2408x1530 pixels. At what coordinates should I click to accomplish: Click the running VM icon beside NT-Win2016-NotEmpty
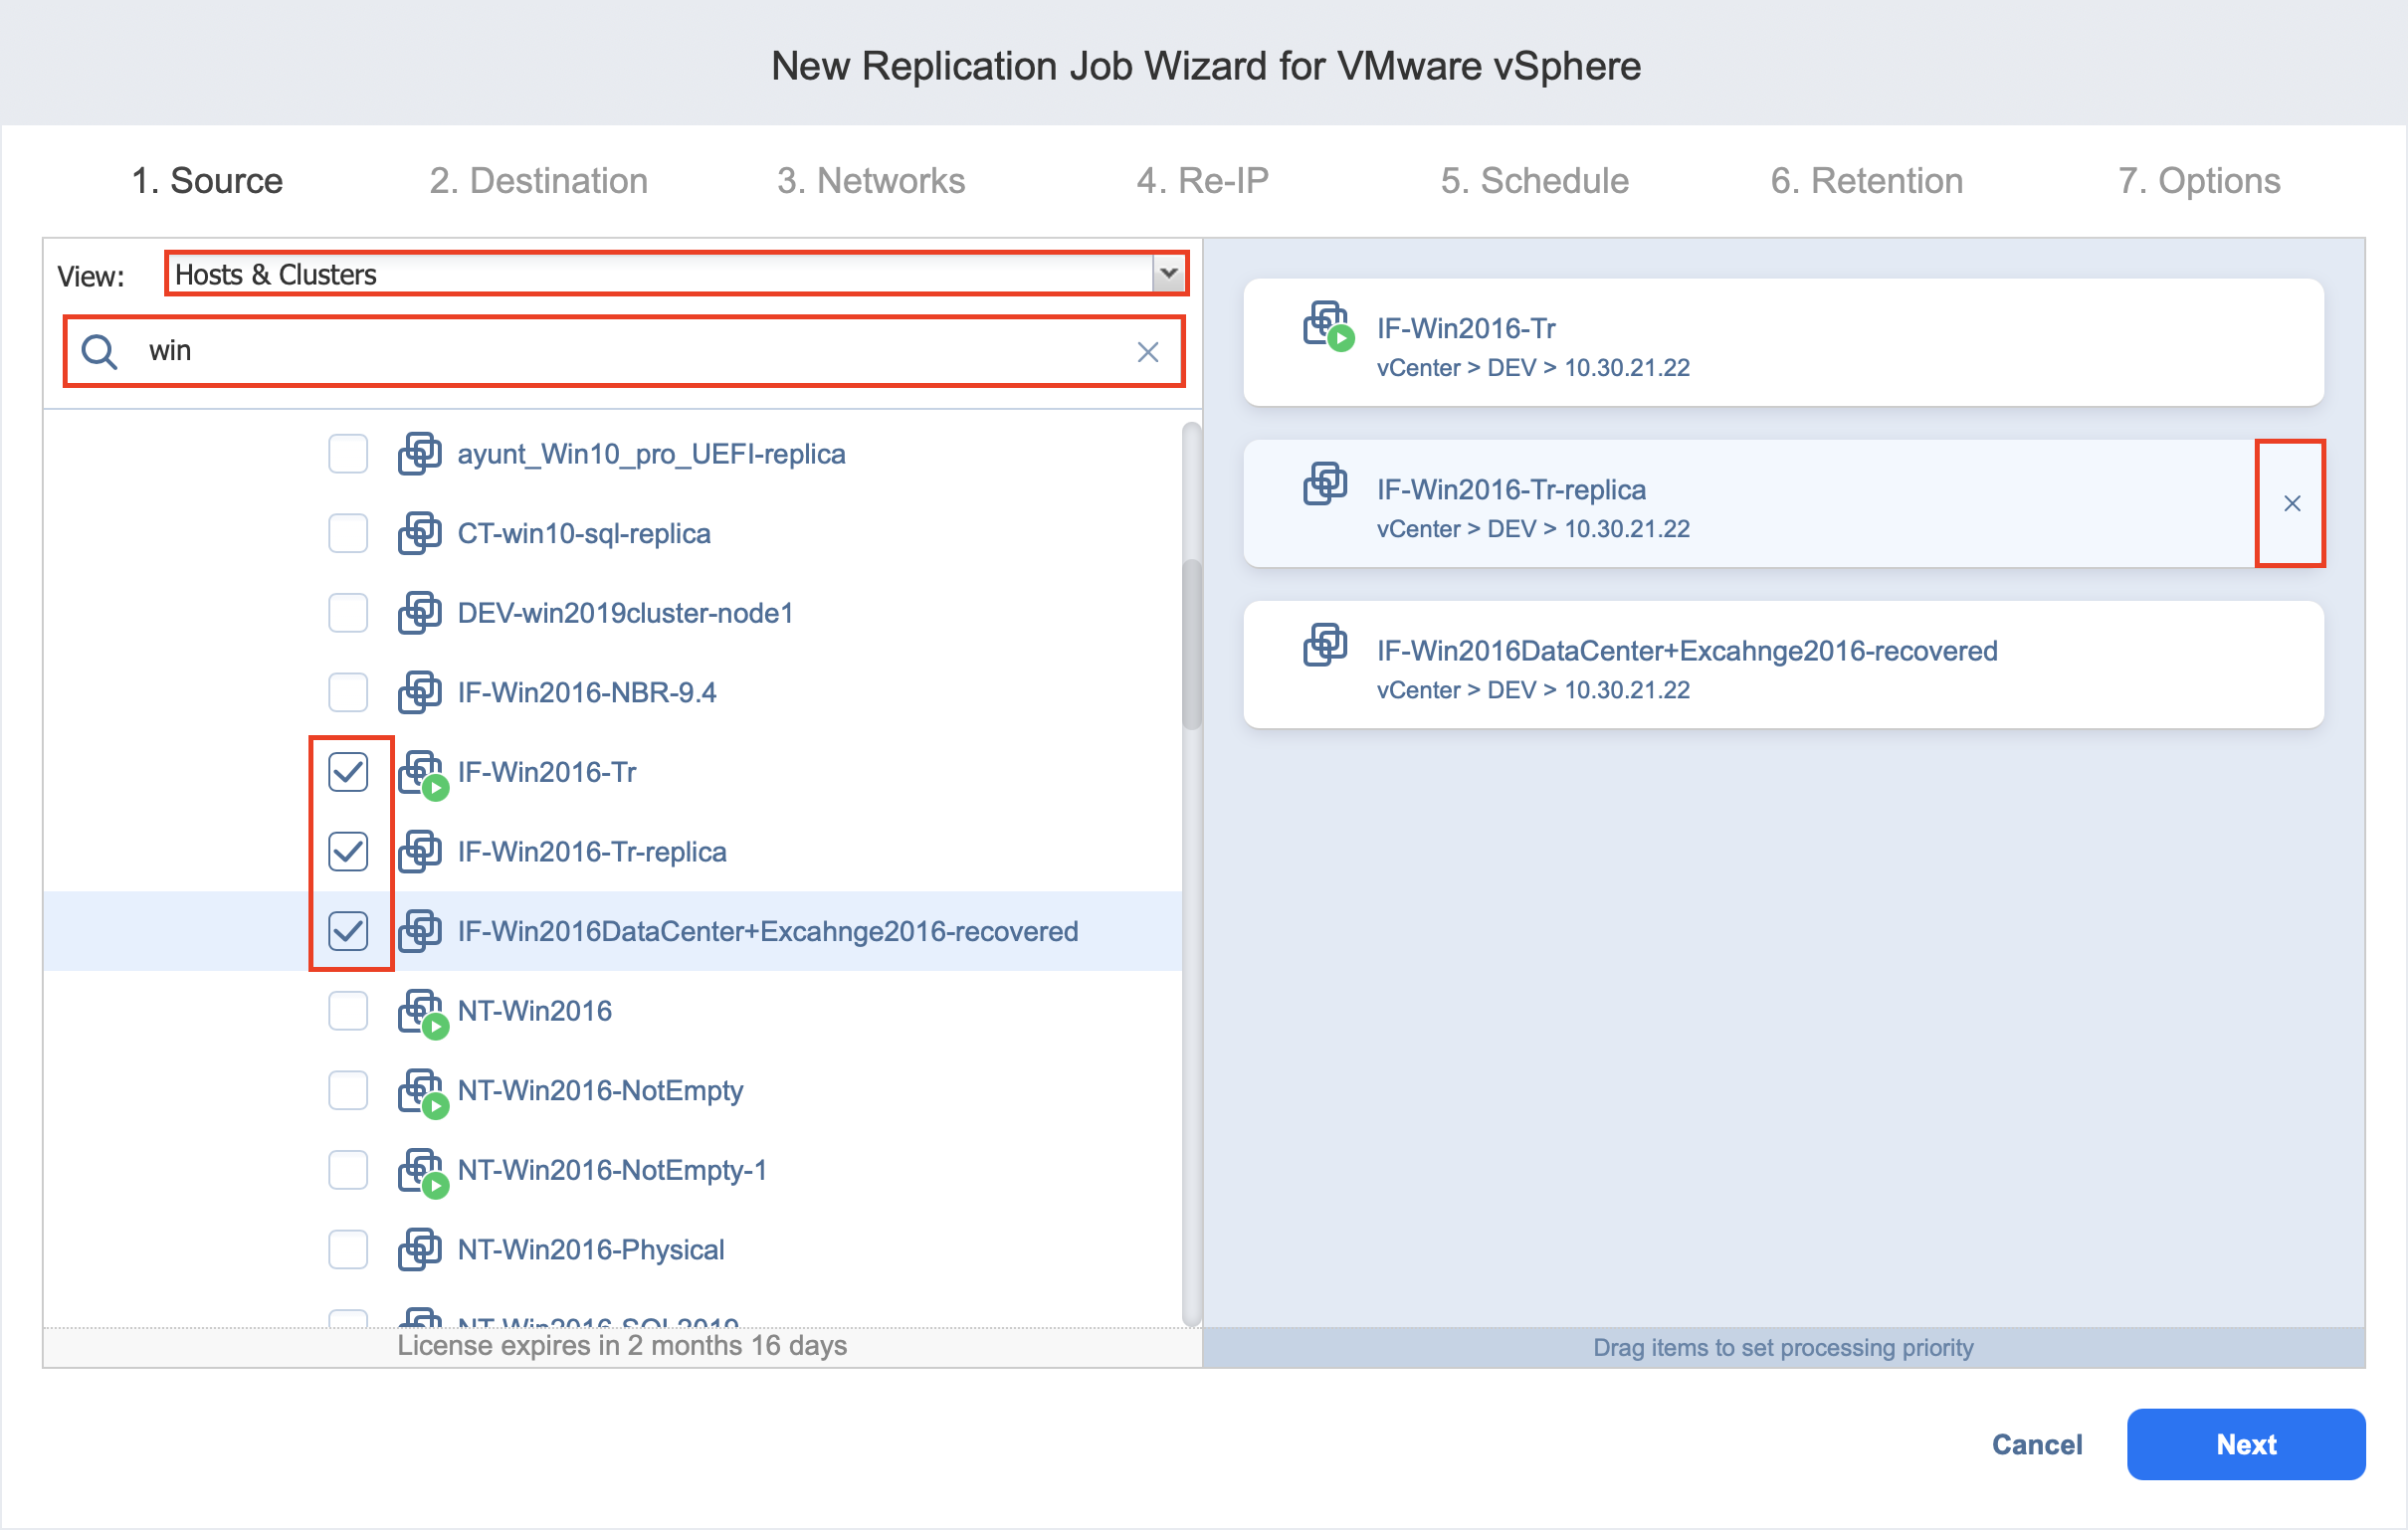422,1093
